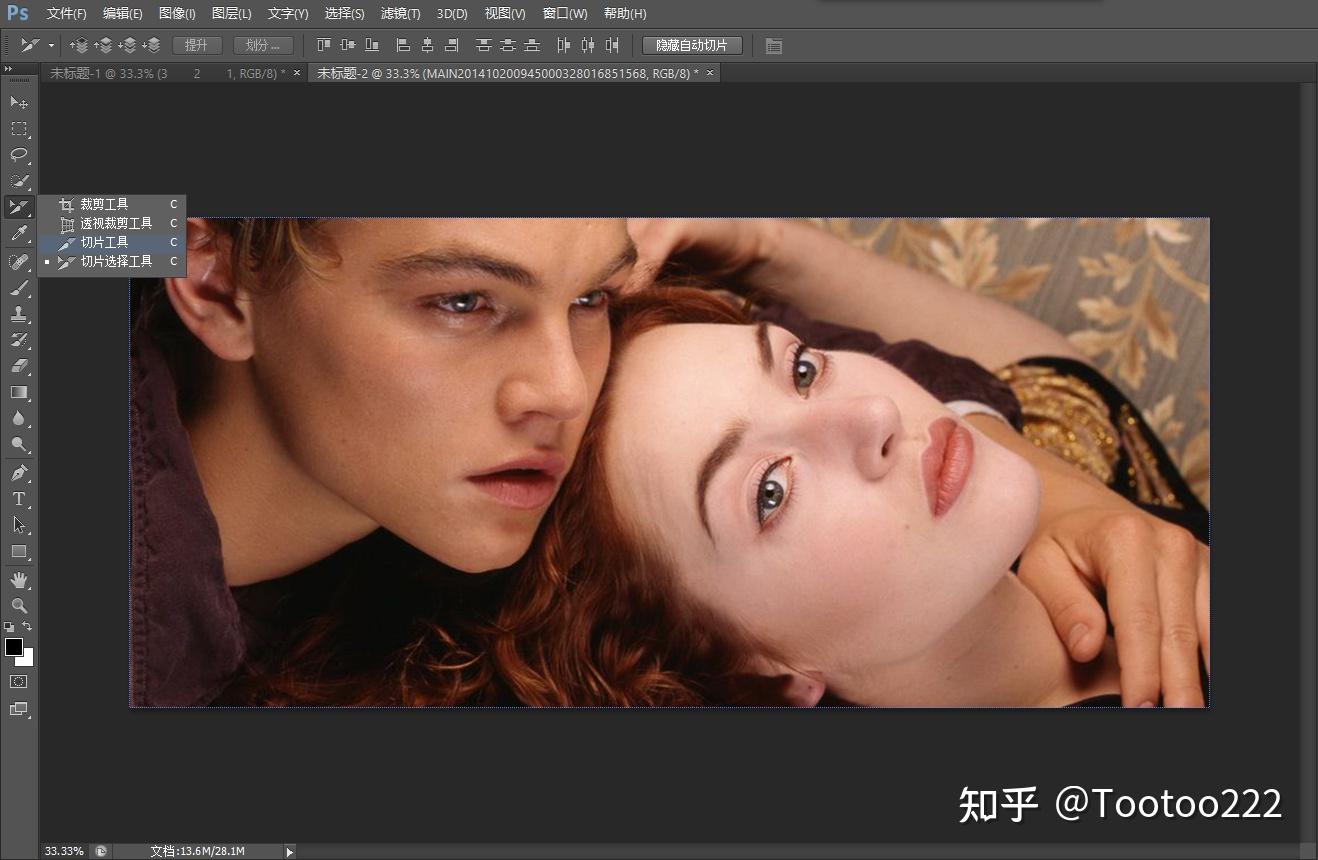
Task: Select the Gradient tool
Action: (19, 392)
